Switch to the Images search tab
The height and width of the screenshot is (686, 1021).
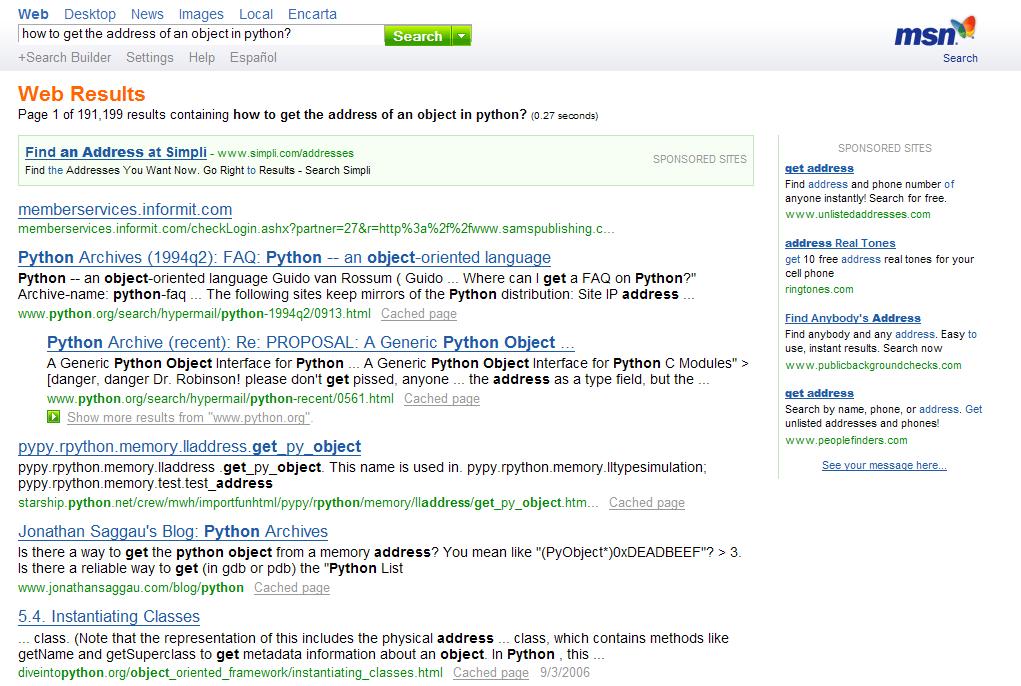coord(201,14)
